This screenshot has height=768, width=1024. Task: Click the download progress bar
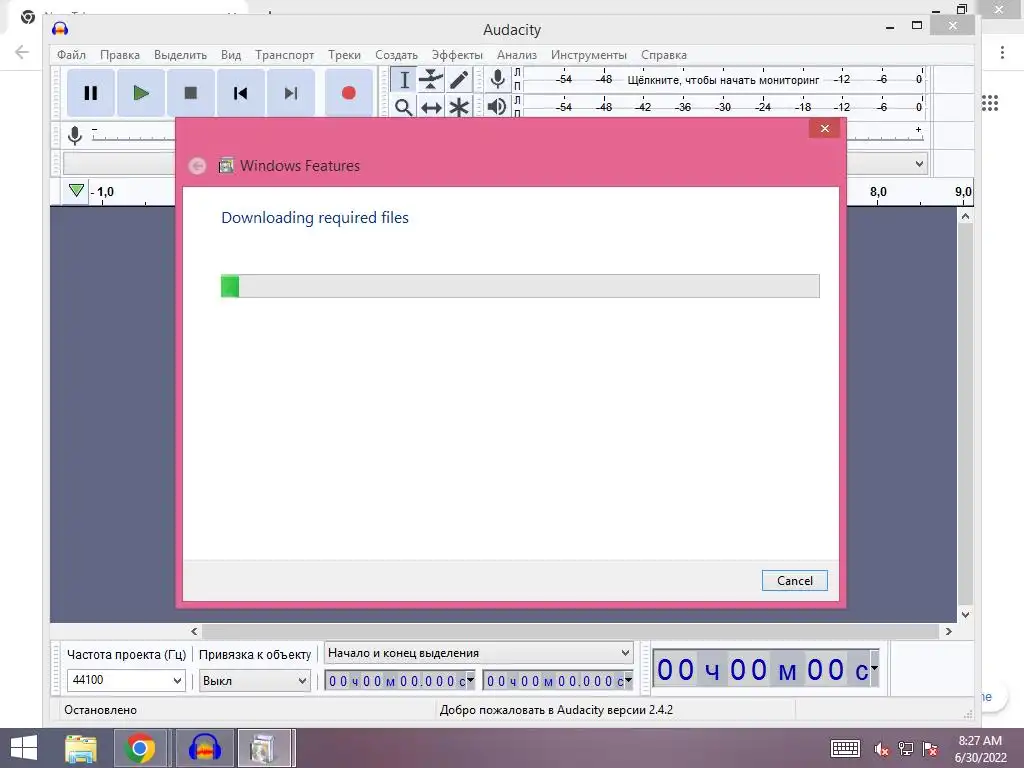pyautogui.click(x=520, y=286)
